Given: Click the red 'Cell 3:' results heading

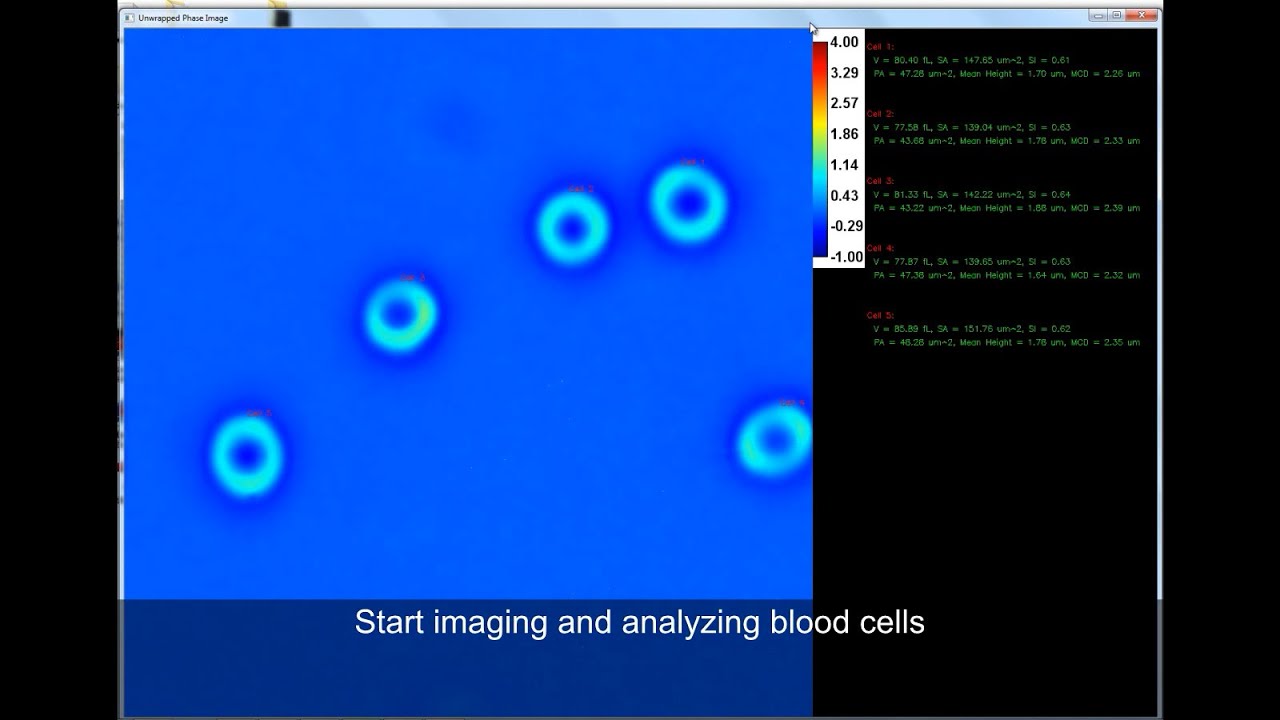Looking at the screenshot, I should tap(880, 181).
